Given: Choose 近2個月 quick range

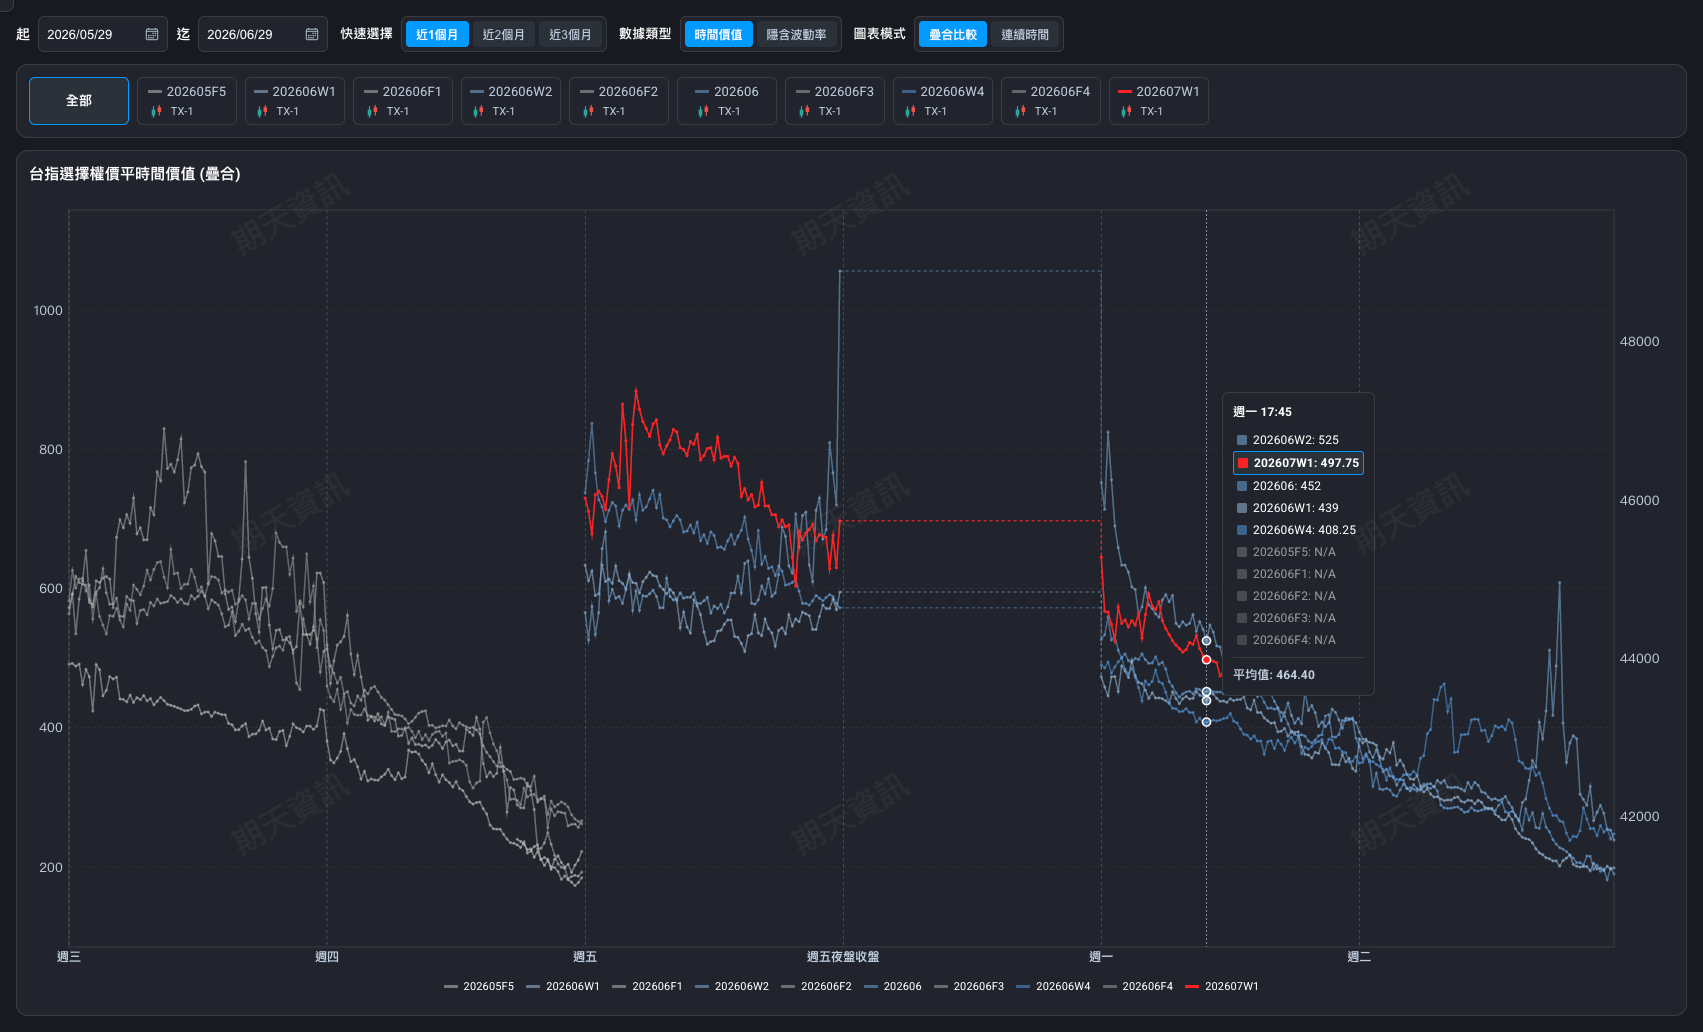Looking at the screenshot, I should [x=503, y=34].
